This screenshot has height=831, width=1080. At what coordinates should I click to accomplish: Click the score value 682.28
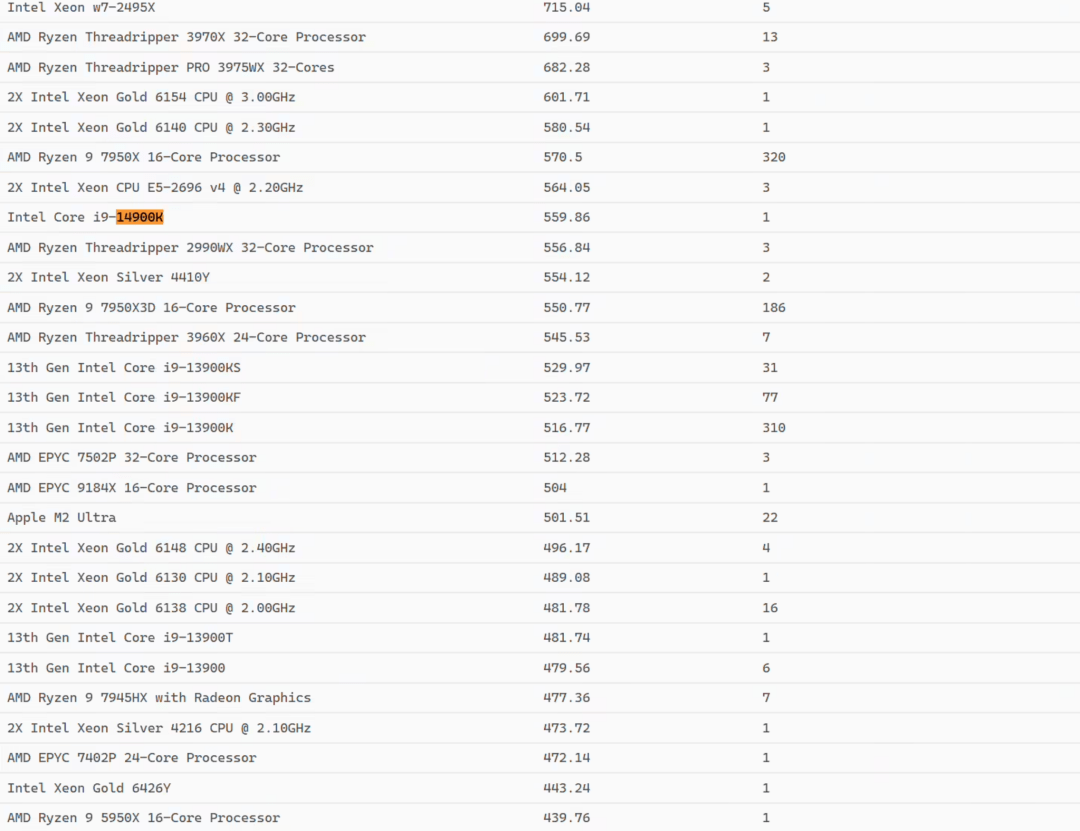[x=567, y=68]
